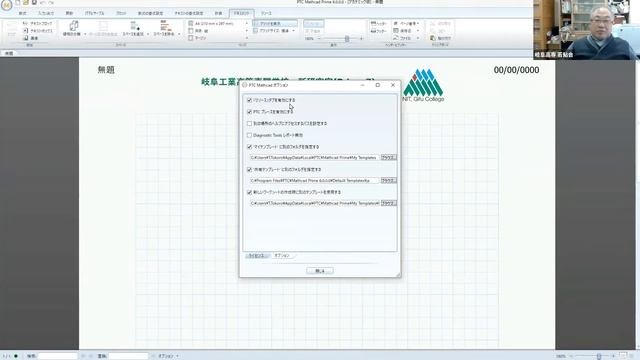640x360 pixels.
Task: Click the Open file icon in quick access toolbar
Action: [x=26, y=3]
